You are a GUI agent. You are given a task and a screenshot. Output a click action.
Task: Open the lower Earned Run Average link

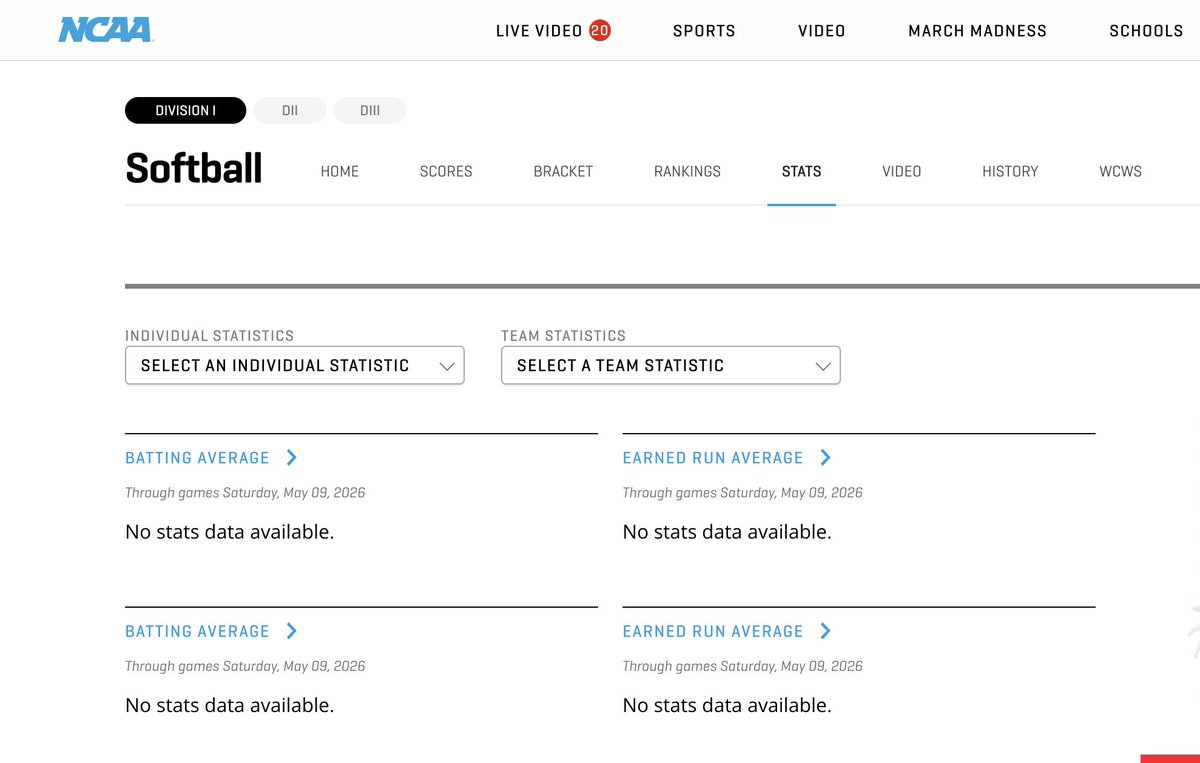pos(713,631)
